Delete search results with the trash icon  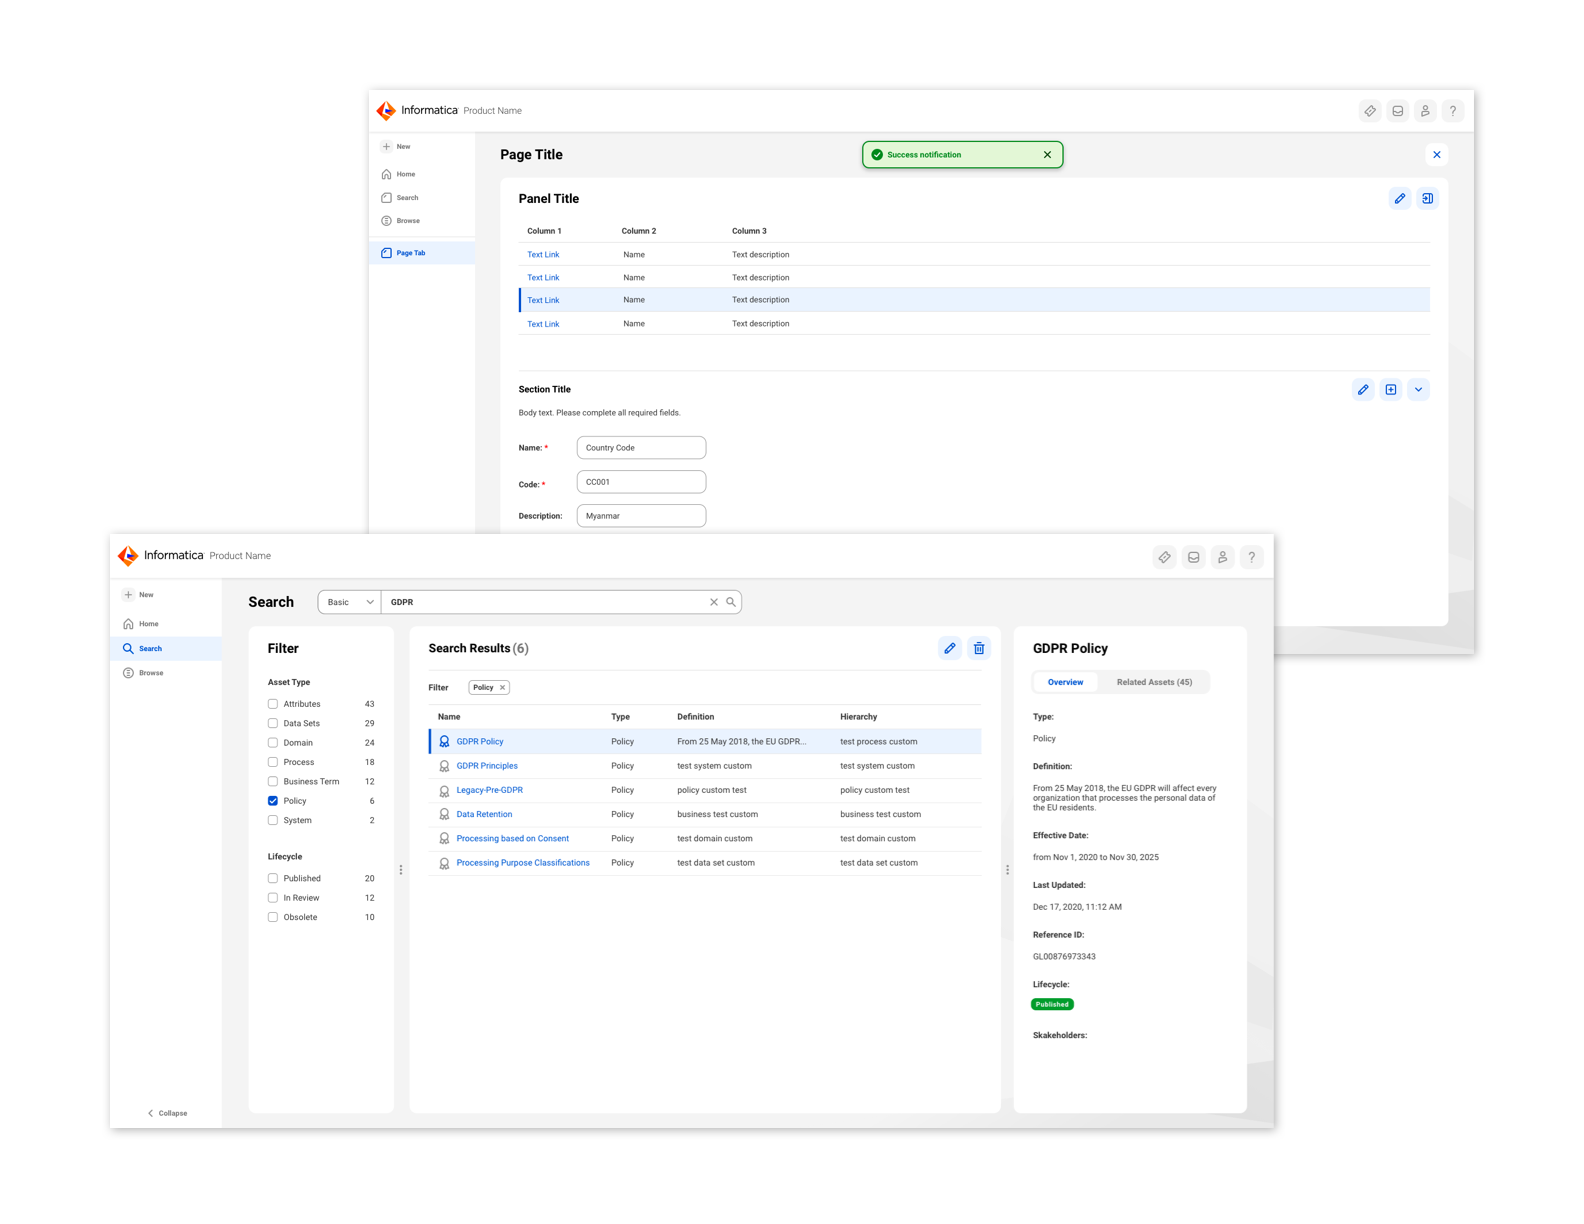[x=979, y=648]
